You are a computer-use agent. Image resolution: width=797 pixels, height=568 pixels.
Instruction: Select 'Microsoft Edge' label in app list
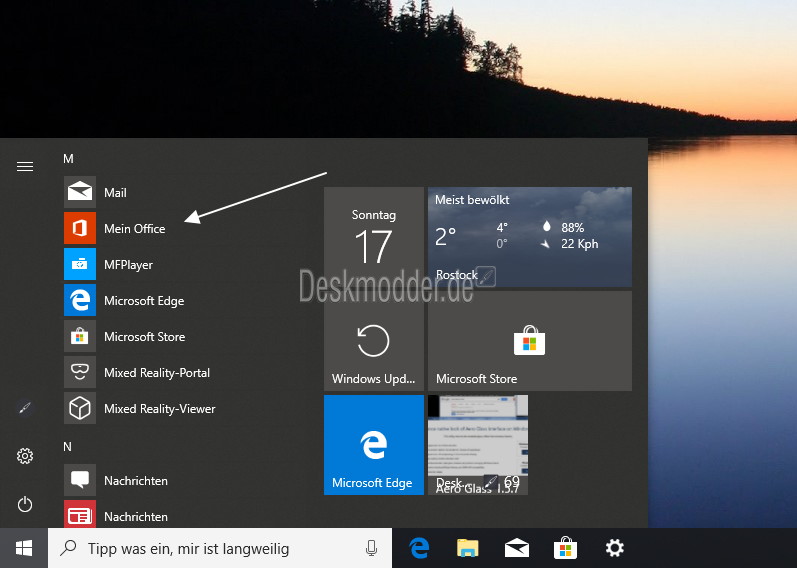pos(144,301)
